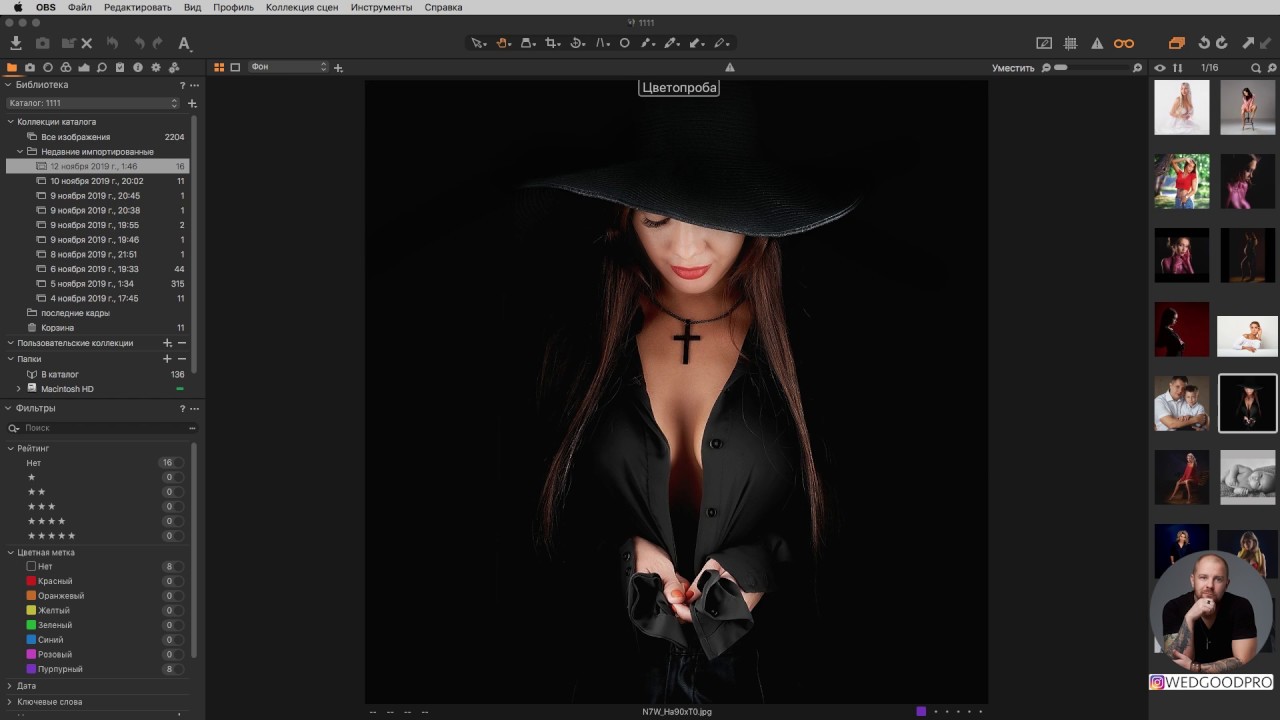Select the father and son thumbnail

pos(1181,403)
